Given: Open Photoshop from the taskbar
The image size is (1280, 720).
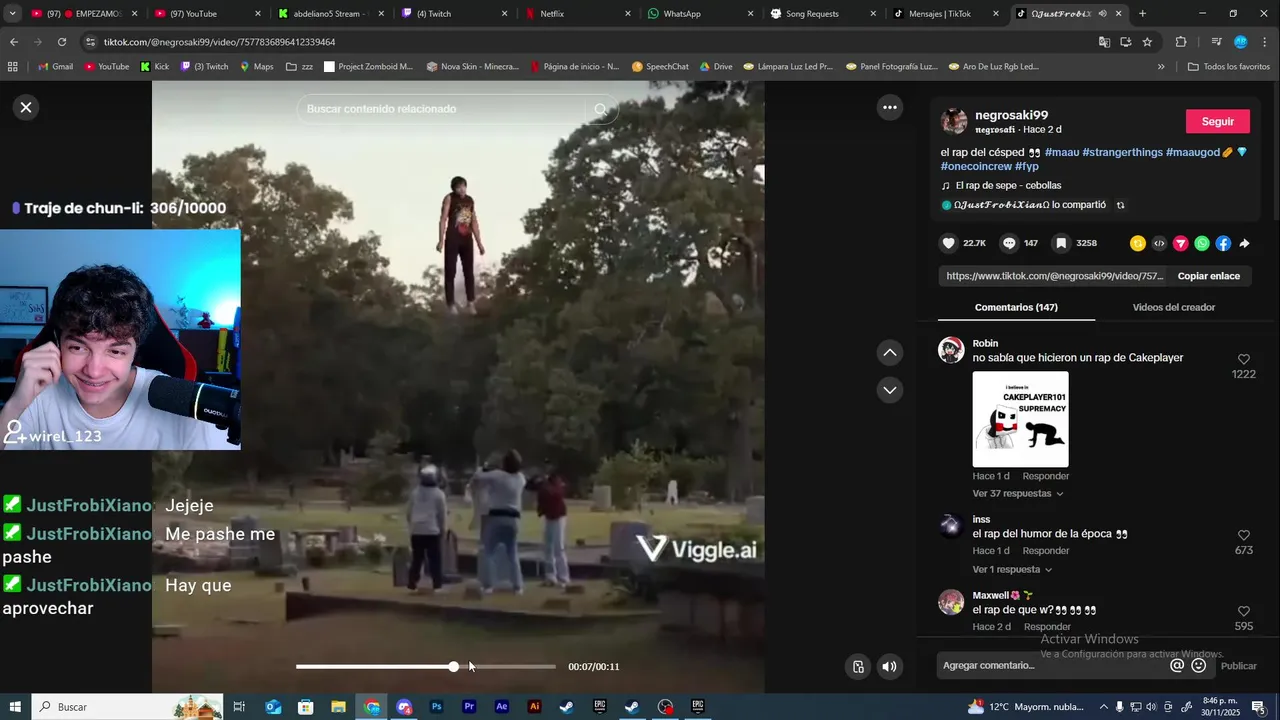Looking at the screenshot, I should point(436,707).
